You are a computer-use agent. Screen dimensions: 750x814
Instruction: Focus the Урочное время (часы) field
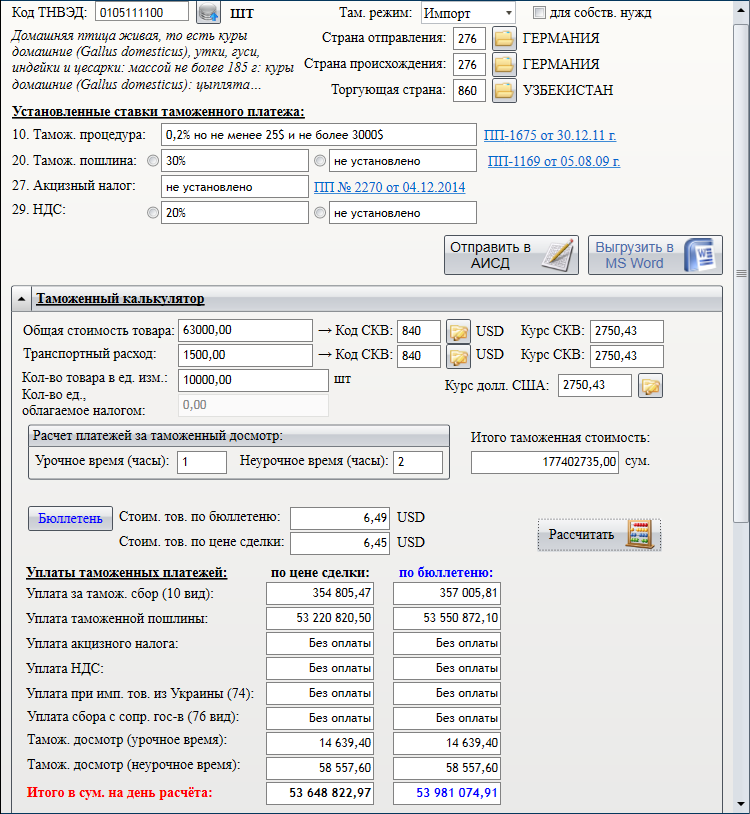[x=202, y=462]
